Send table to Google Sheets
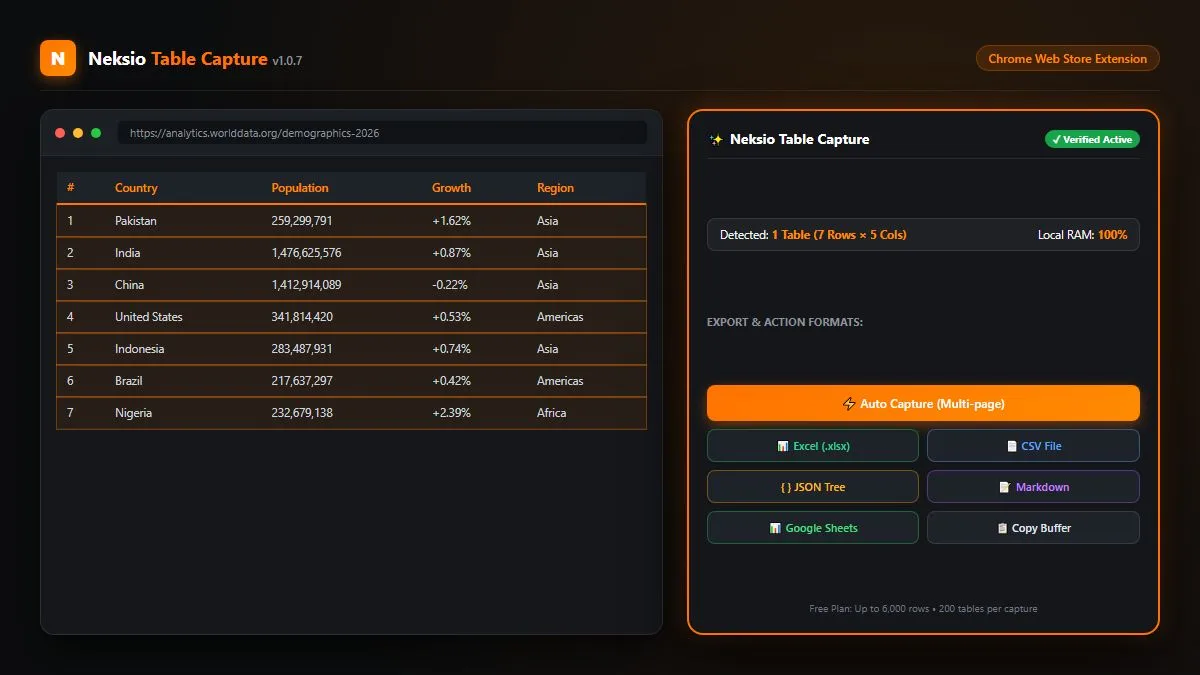 tap(813, 528)
